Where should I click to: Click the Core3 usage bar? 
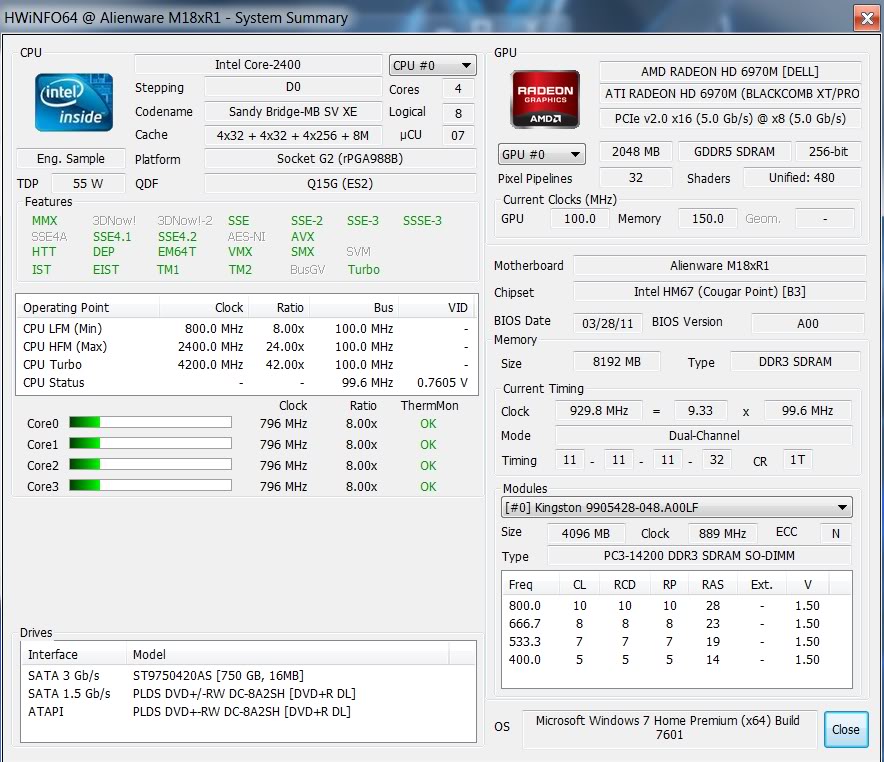151,485
